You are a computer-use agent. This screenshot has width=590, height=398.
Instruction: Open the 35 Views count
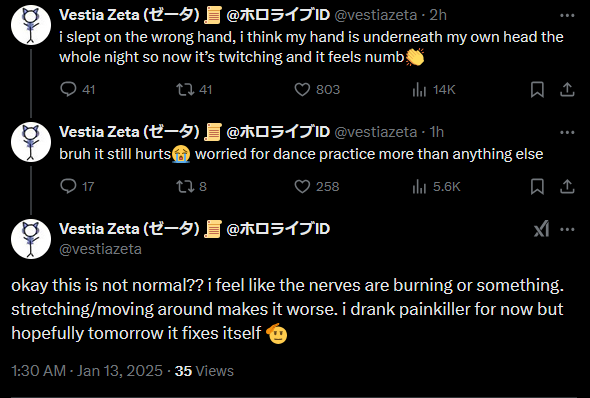[x=204, y=371]
